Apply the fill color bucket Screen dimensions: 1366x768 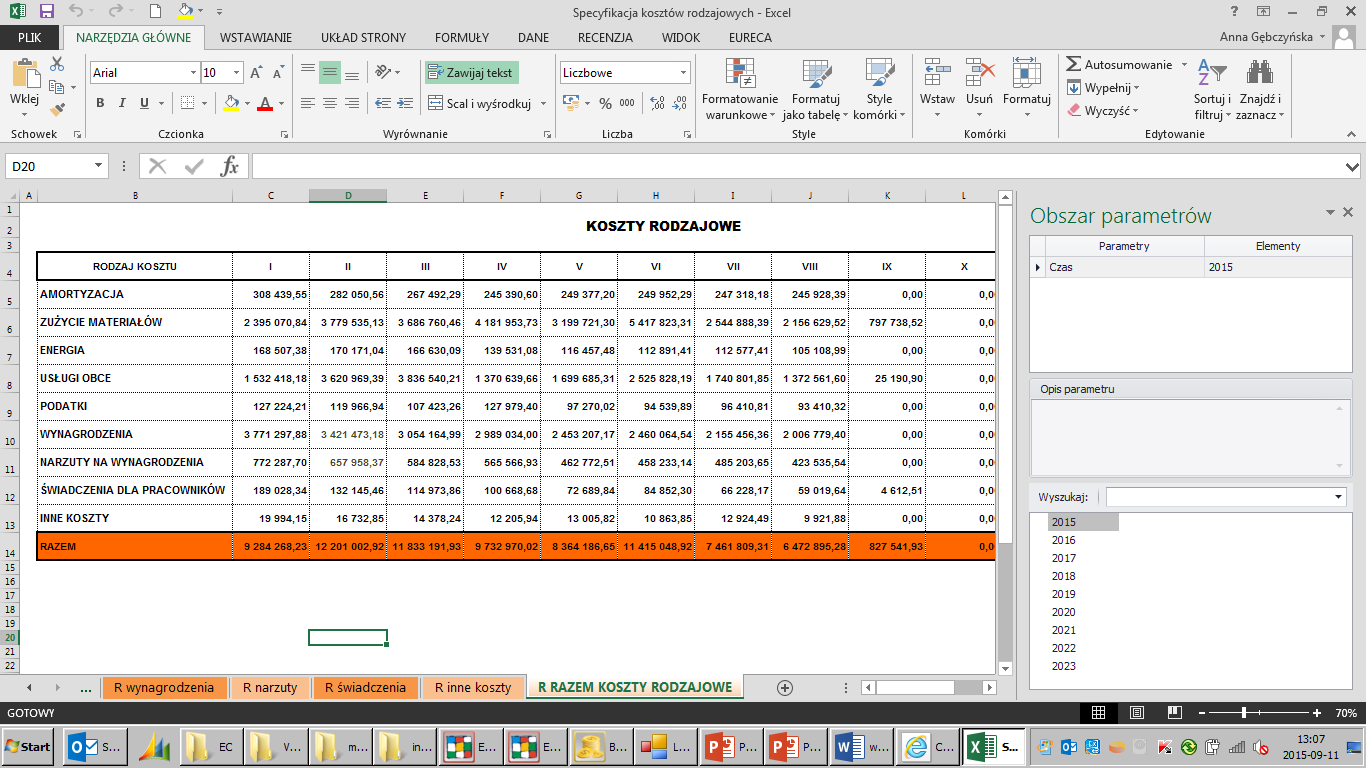click(232, 103)
